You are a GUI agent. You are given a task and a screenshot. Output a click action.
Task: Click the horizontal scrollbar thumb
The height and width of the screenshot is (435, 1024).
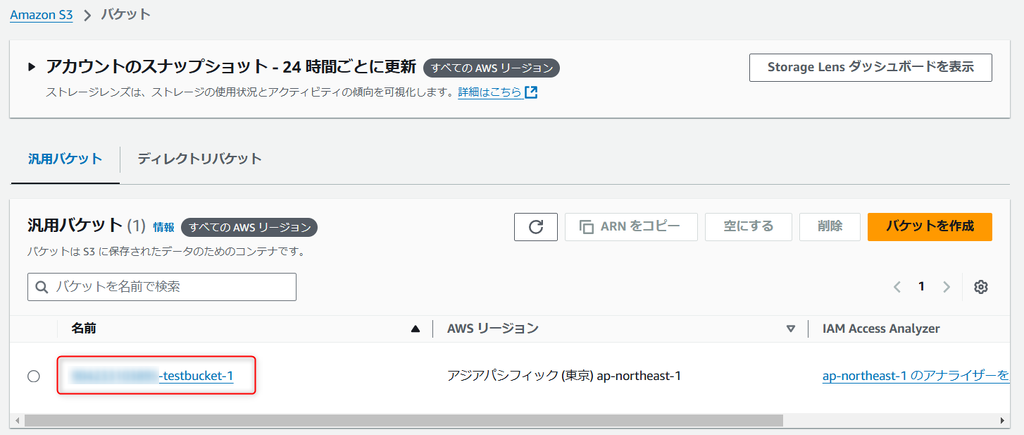coord(403,420)
